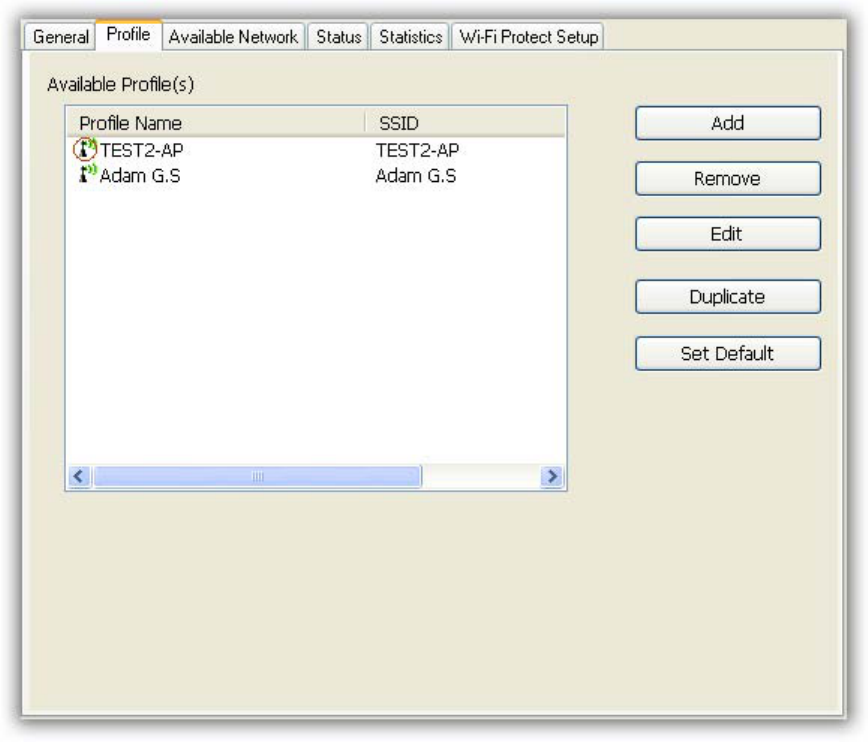Viewport: 868px width, 742px height.
Task: Duplicate the selected profile
Action: click(728, 297)
